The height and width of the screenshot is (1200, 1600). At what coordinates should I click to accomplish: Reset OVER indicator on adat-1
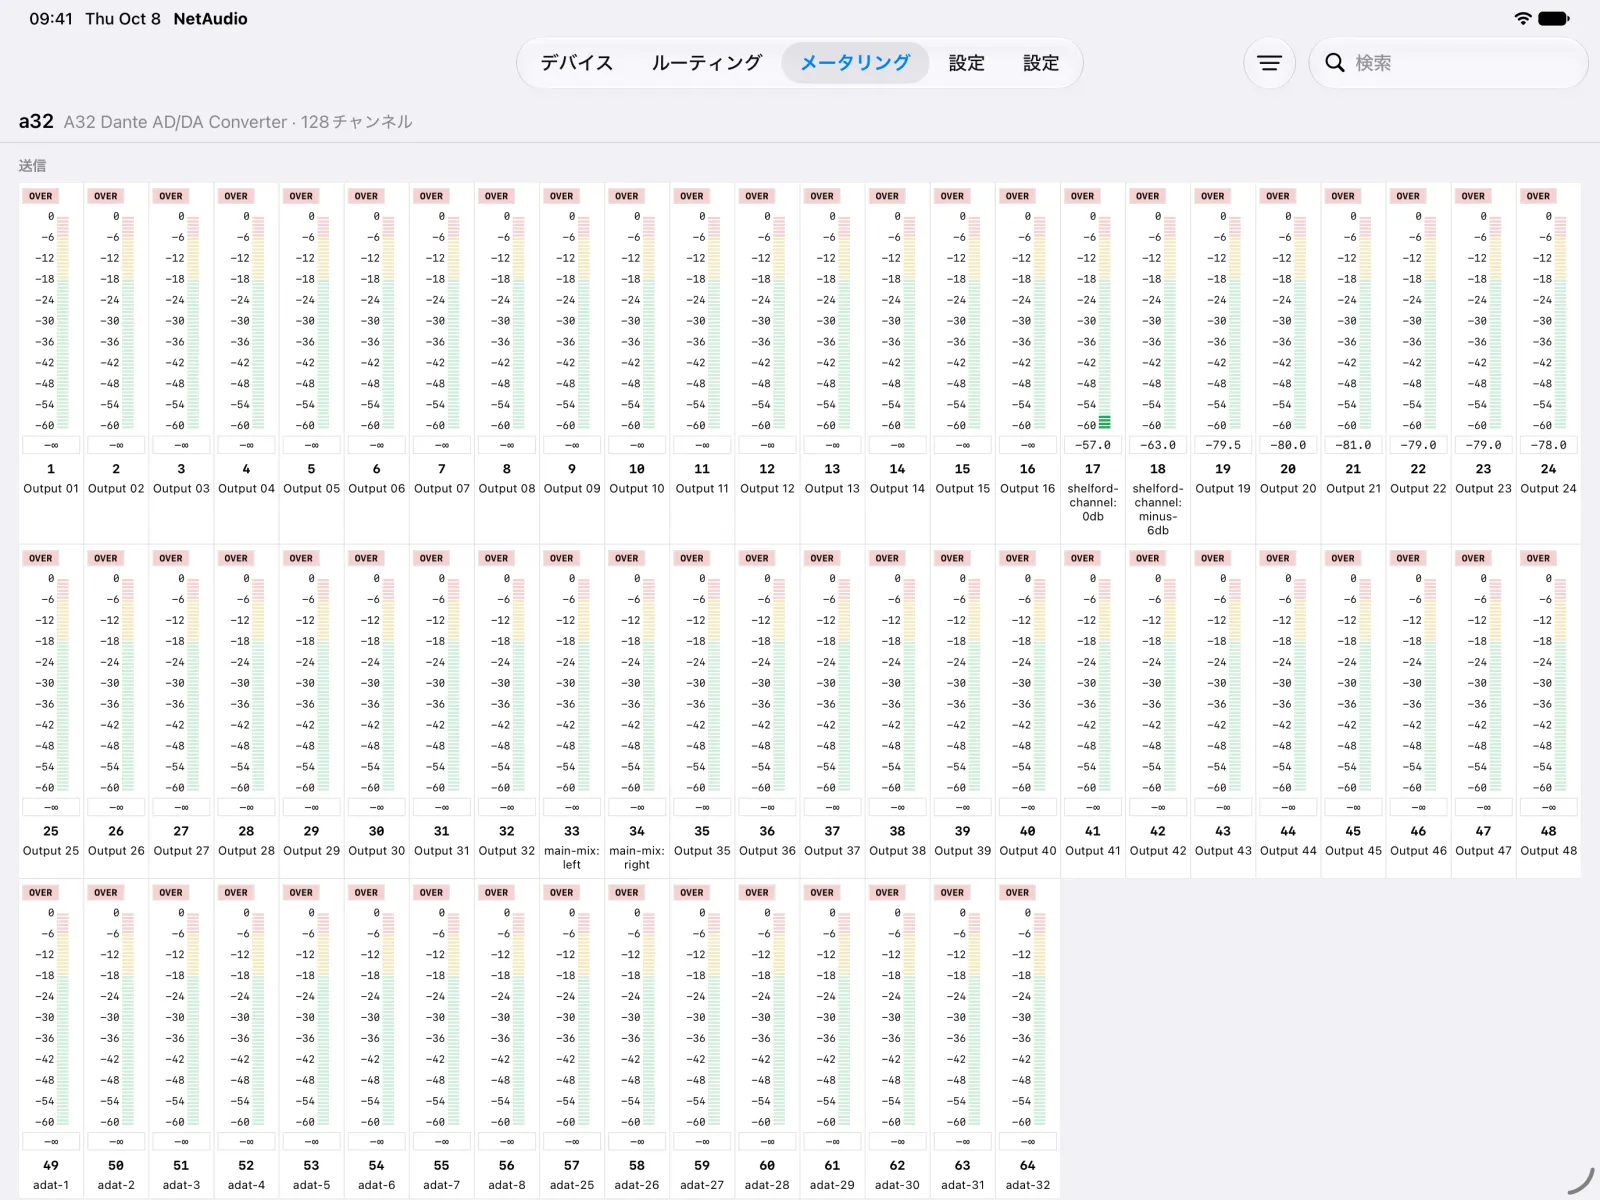point(41,892)
